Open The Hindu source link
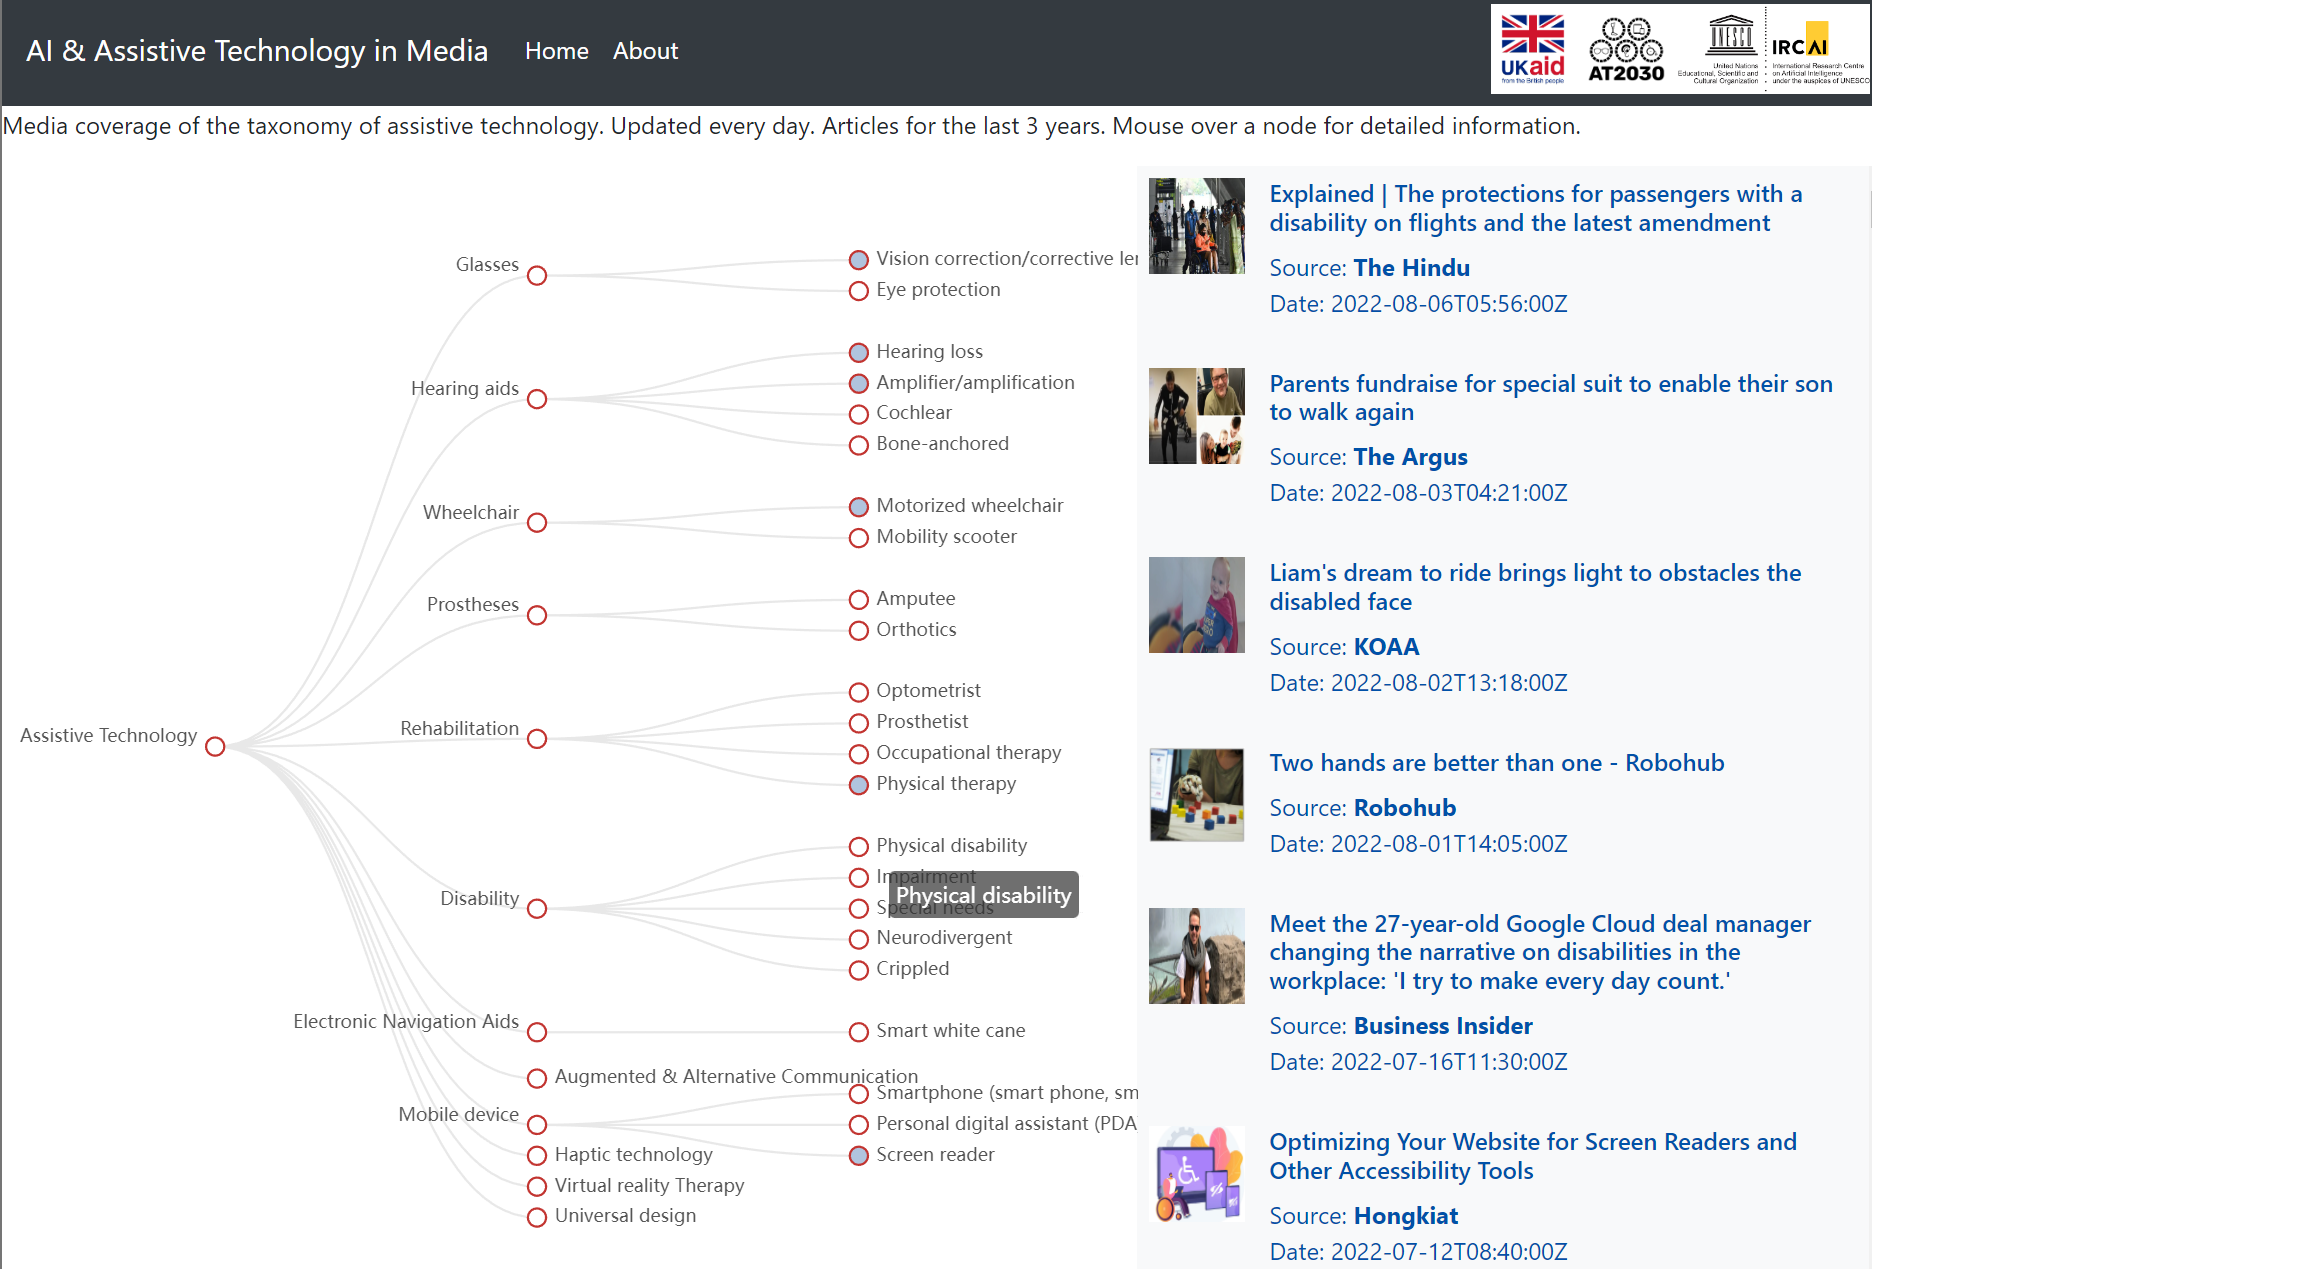Image resolution: width=2304 pixels, height=1269 pixels. 1411,268
